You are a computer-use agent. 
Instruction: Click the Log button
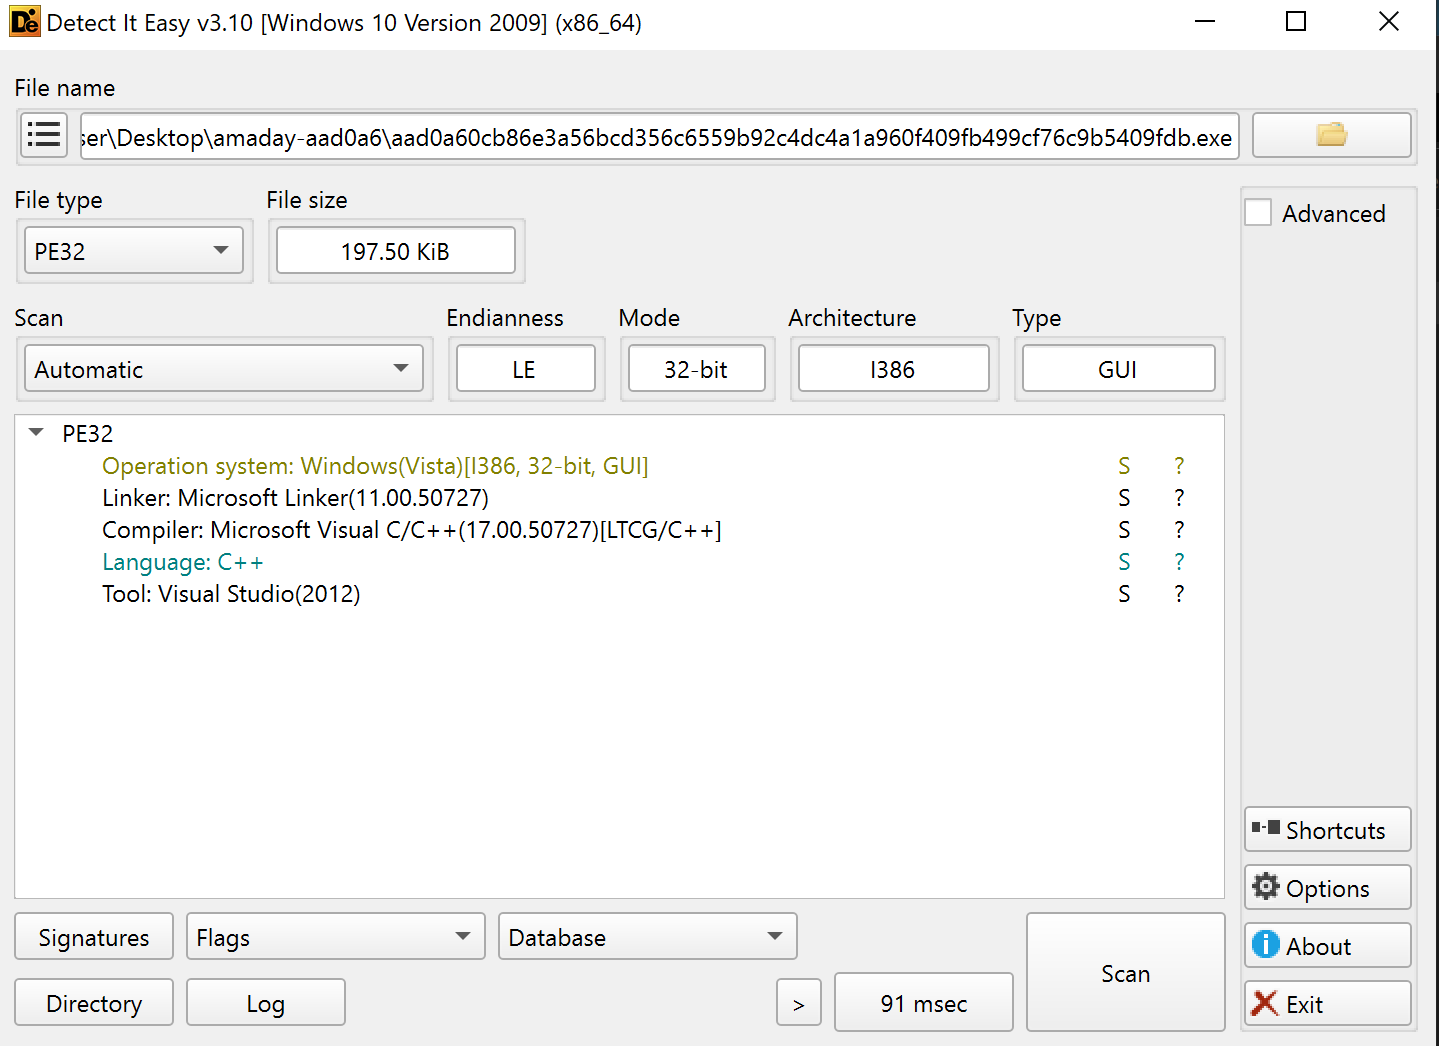coord(265,1003)
